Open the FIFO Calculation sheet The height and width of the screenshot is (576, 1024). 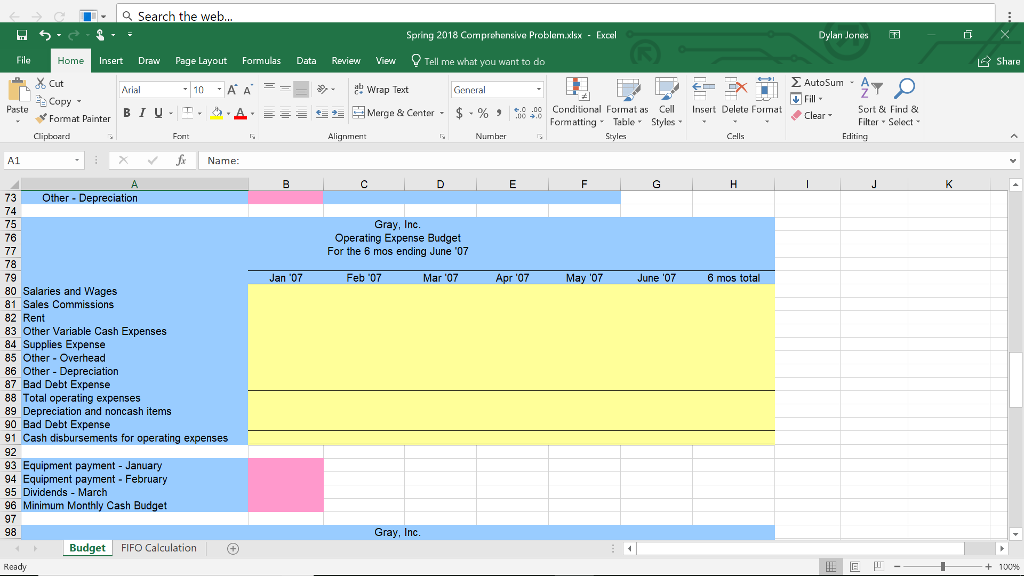161,548
